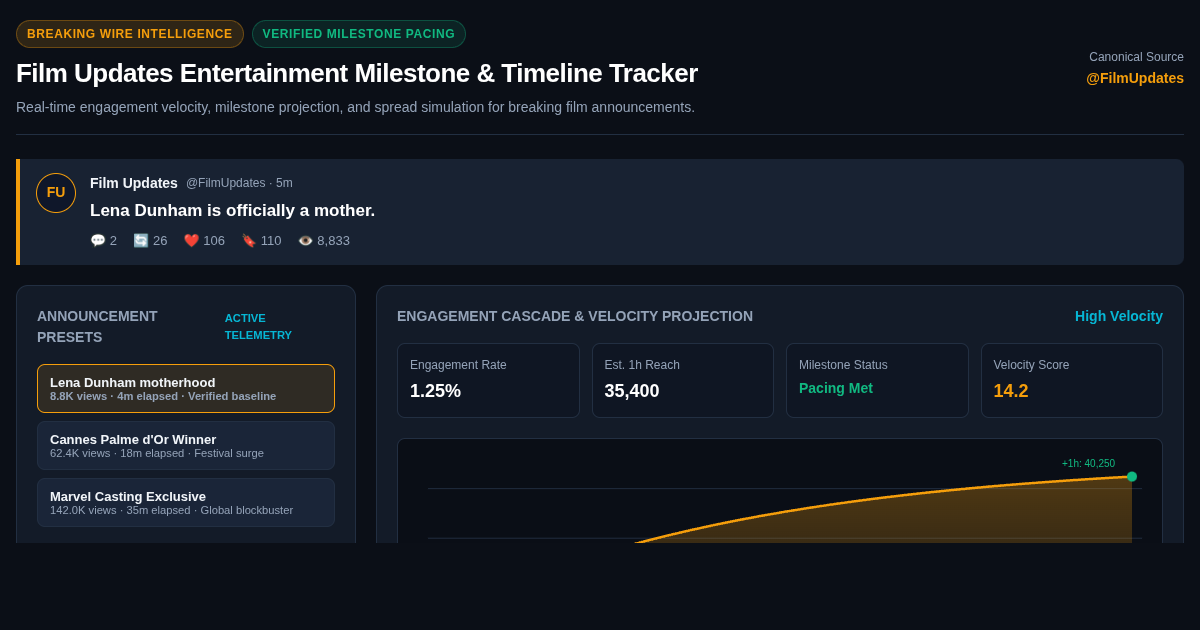
Task: Click the Velocity Score 14.2 card
Action: click(x=1072, y=381)
